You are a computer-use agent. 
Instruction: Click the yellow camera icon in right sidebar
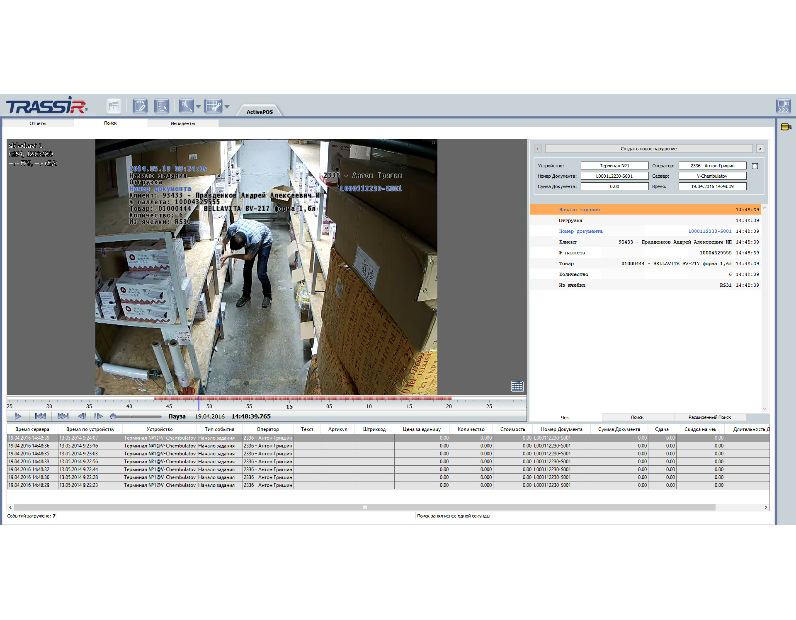click(786, 127)
